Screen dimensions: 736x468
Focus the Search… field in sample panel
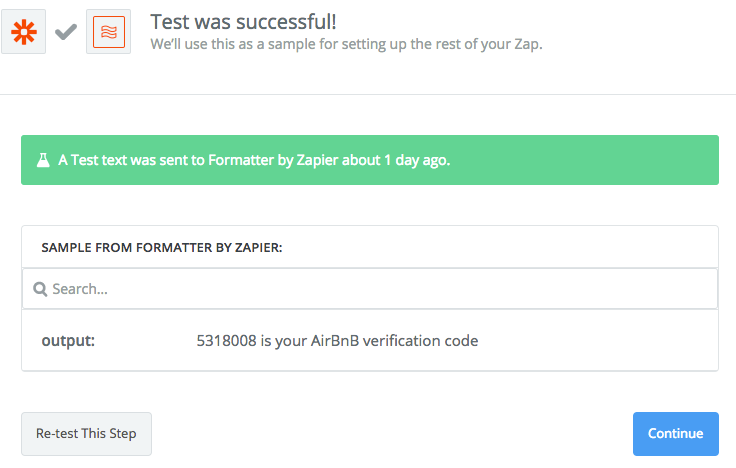370,289
